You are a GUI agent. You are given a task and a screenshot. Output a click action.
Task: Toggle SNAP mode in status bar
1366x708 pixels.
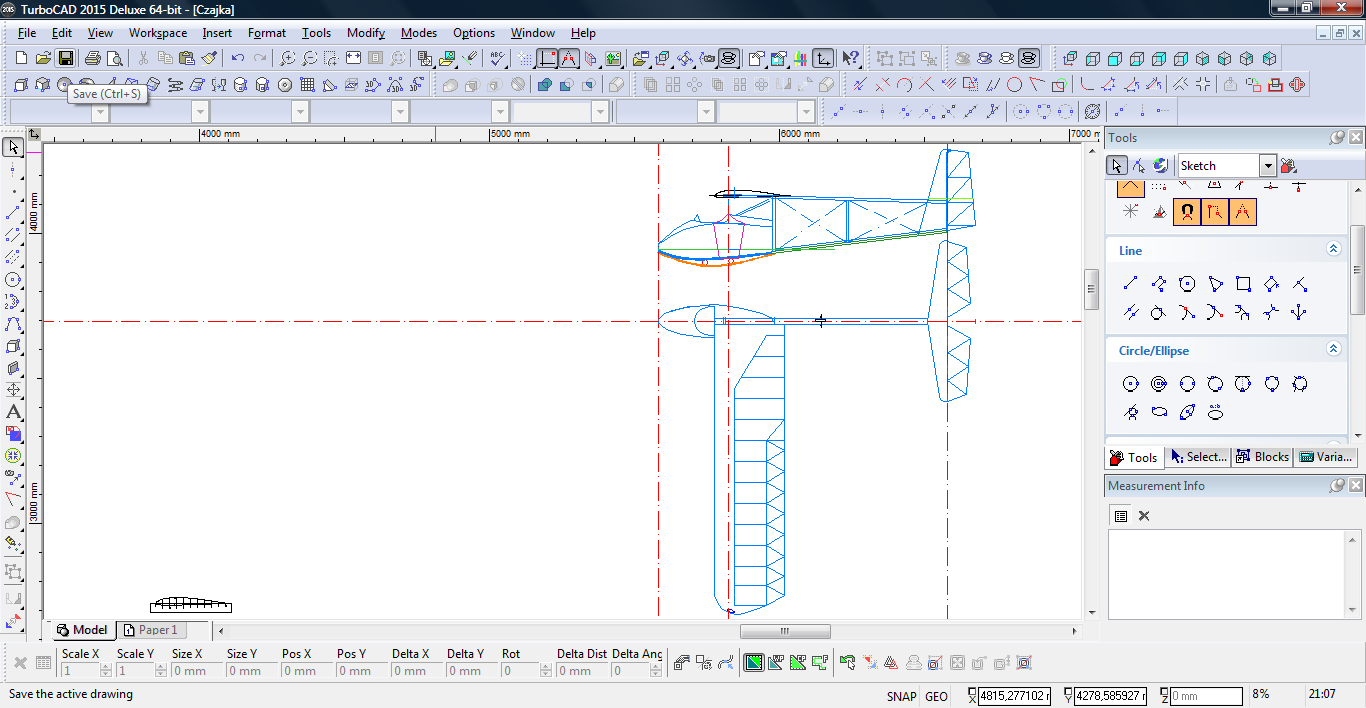click(900, 696)
